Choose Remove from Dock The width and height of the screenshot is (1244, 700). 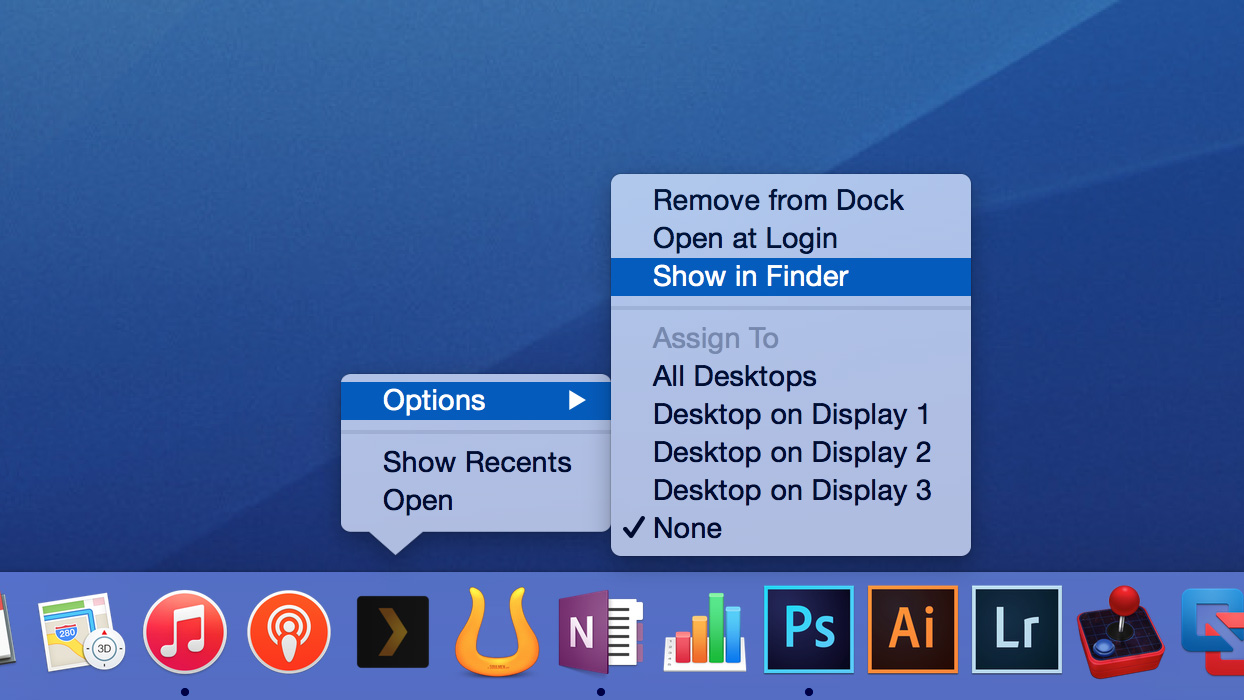(x=791, y=200)
